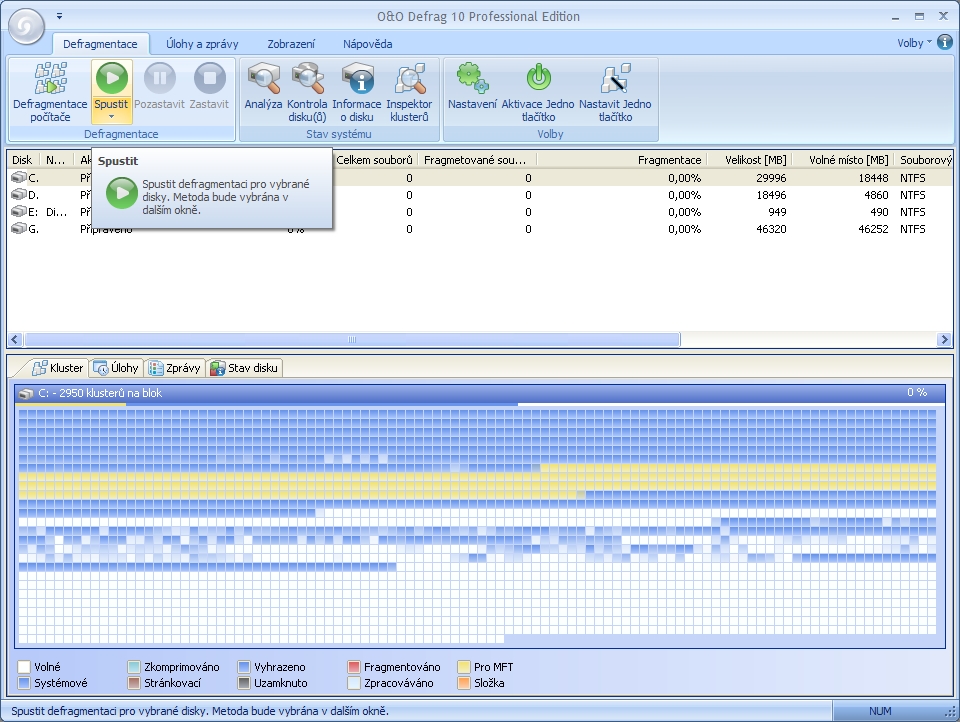Switch to the Úlohy bottom tab

coord(116,368)
